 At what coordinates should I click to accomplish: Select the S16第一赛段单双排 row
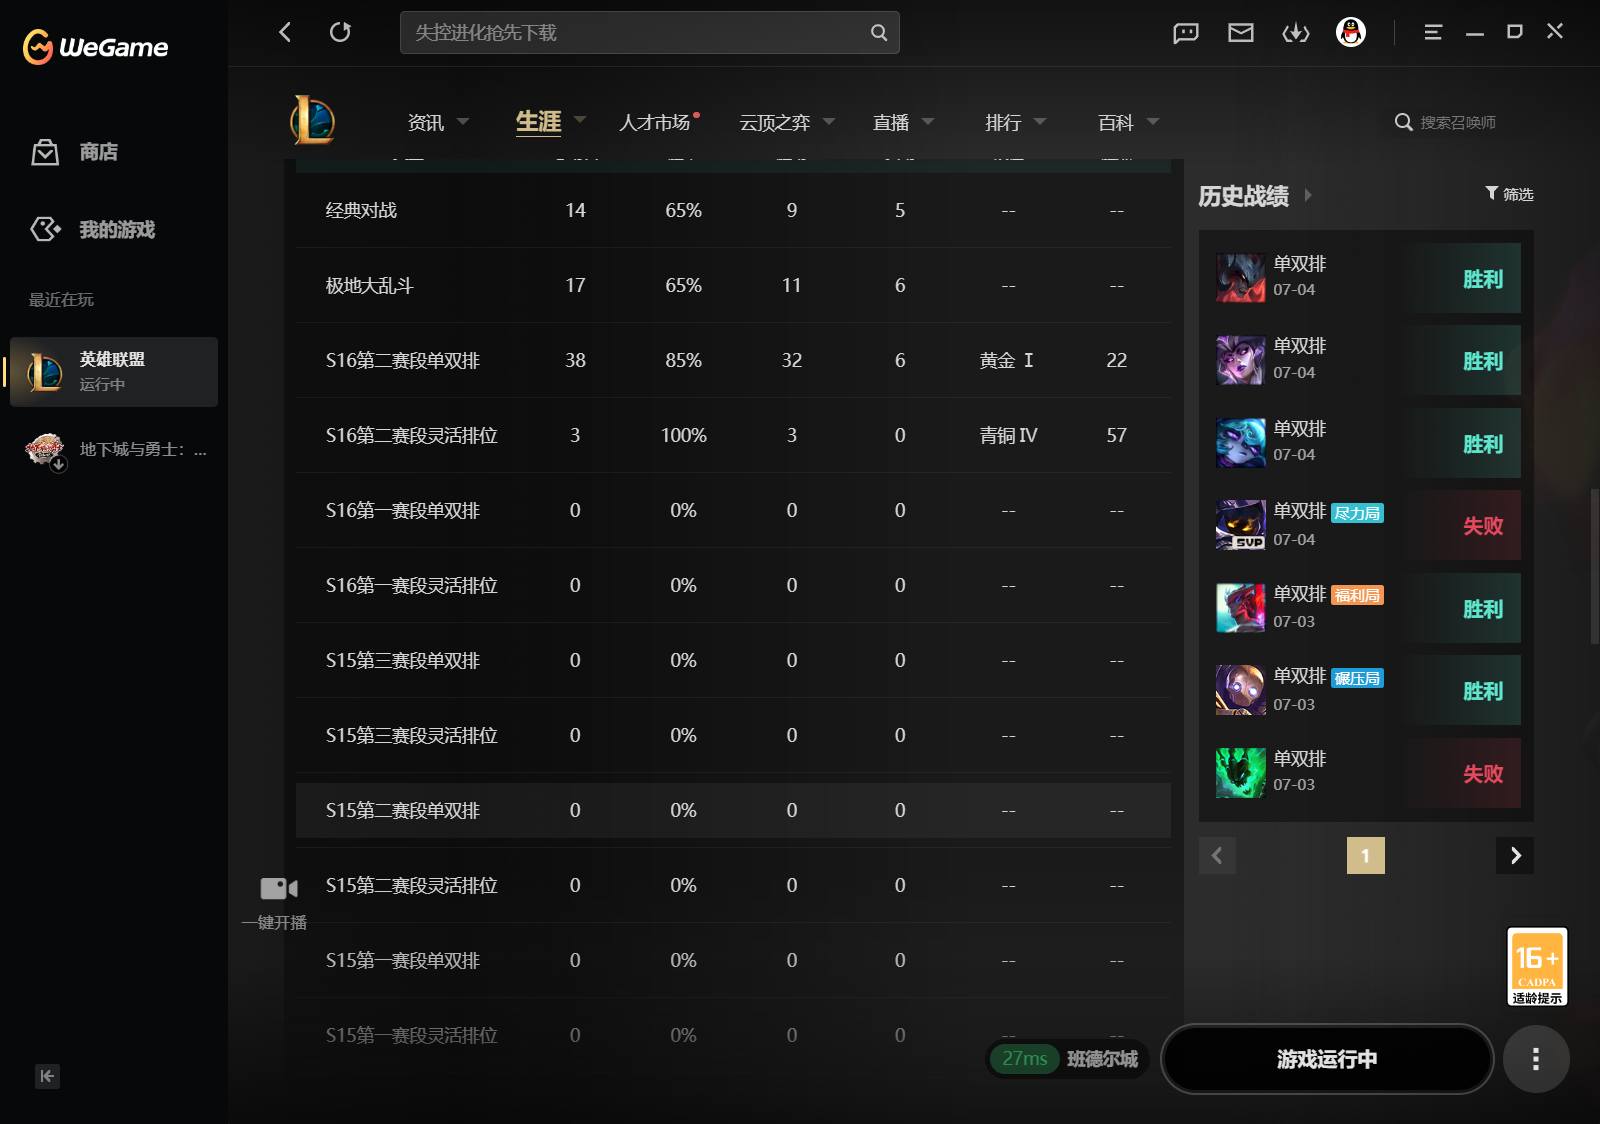click(x=733, y=510)
